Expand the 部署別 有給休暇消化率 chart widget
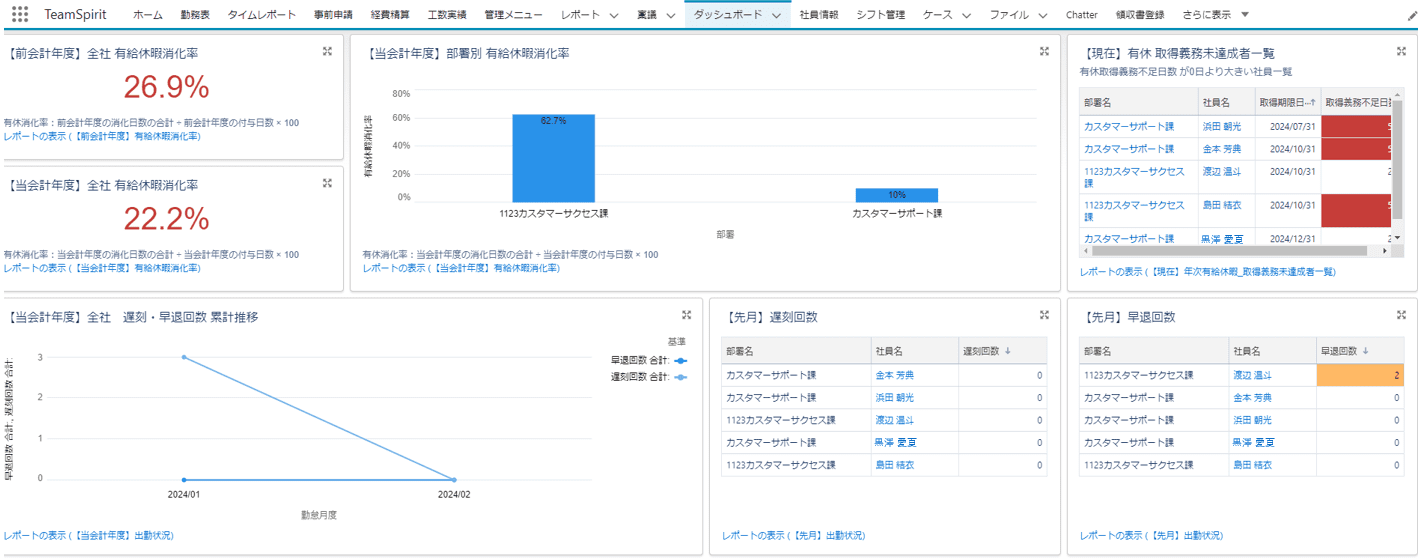 tap(1044, 52)
